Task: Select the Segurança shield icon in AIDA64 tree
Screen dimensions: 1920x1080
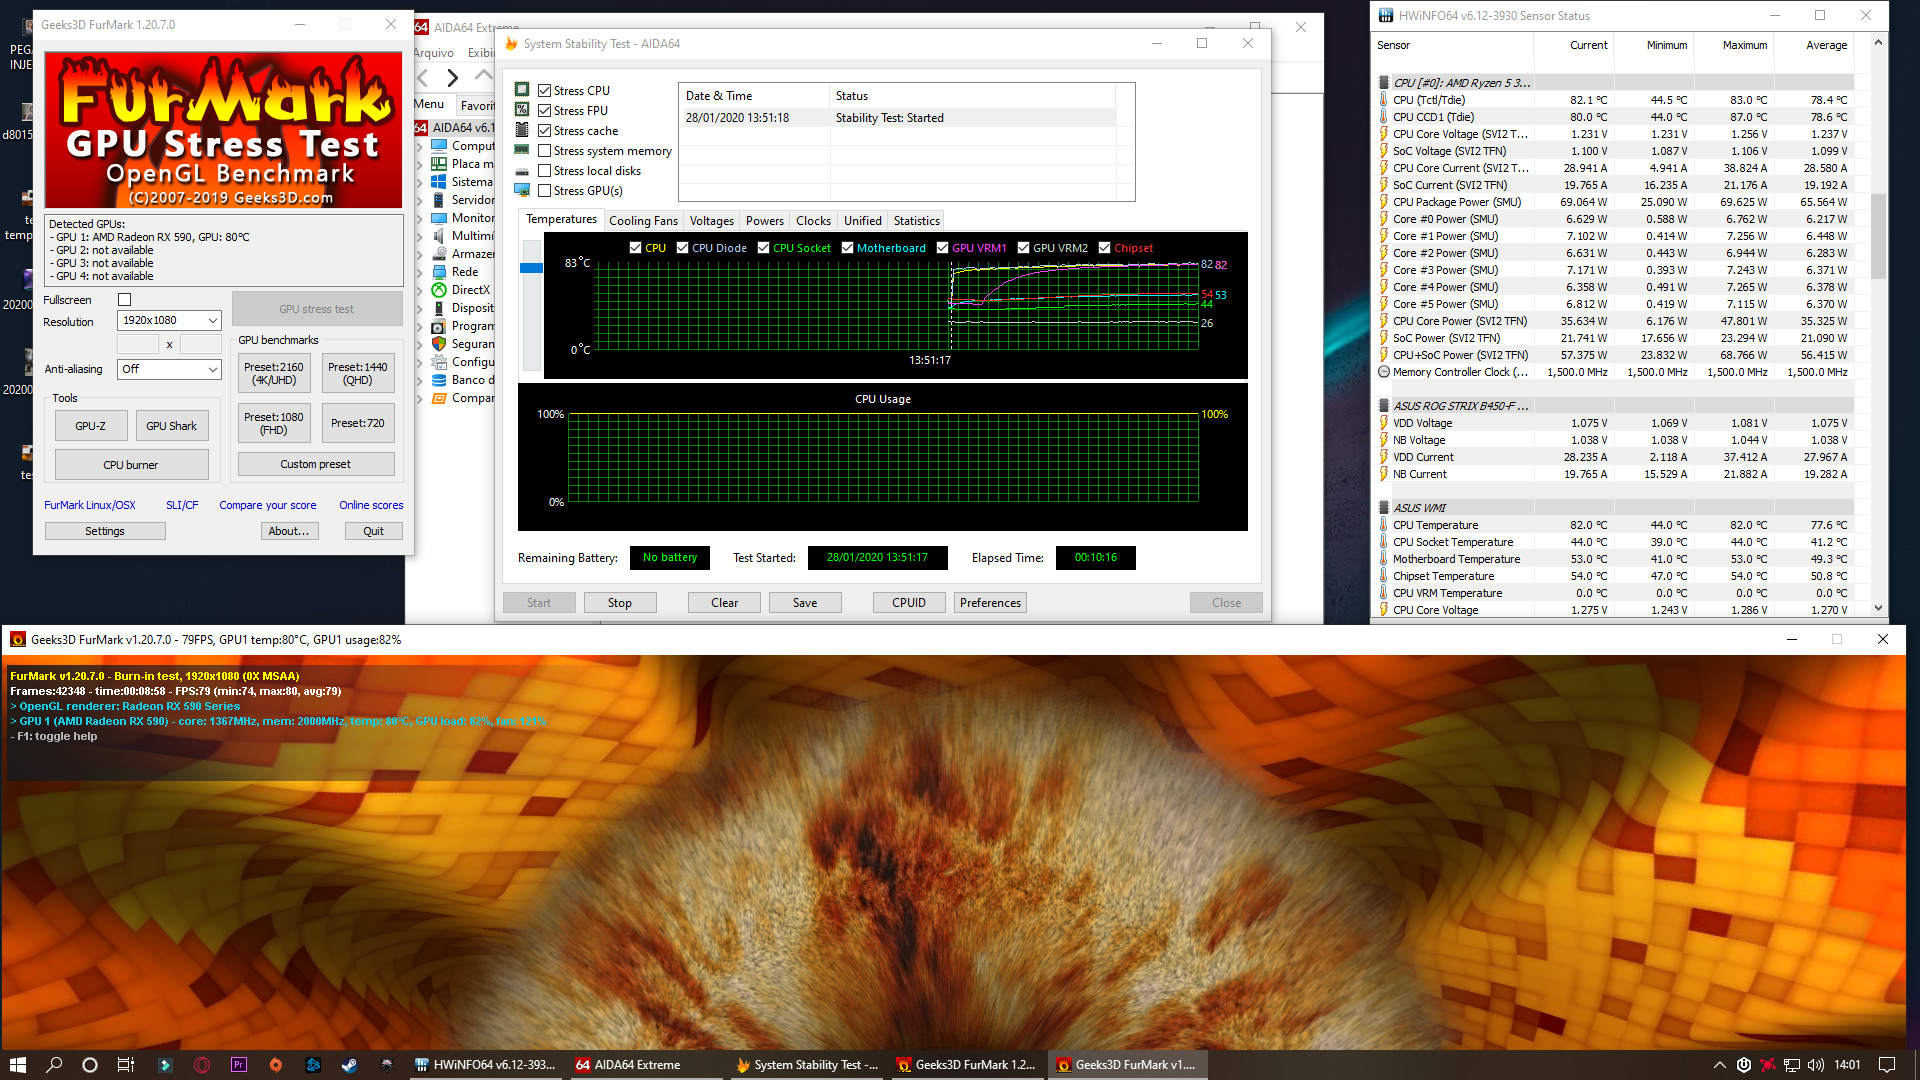Action: click(x=439, y=344)
